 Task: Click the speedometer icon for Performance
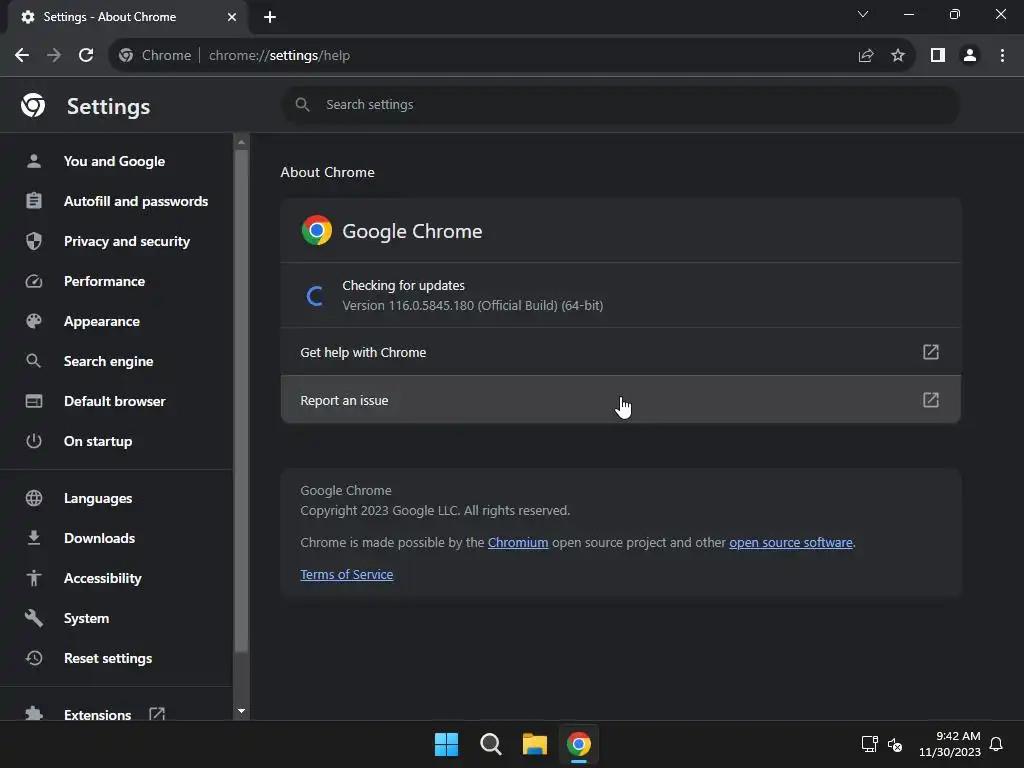[34, 281]
